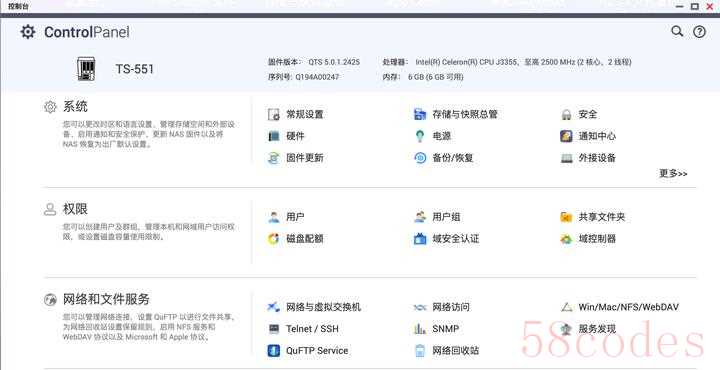The height and width of the screenshot is (370, 720).
Task: Open the 网络与虚拟交换机 icon
Action: point(274,307)
